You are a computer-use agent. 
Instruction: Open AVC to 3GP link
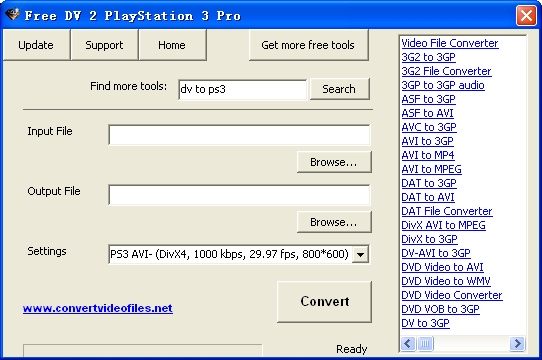tap(429, 127)
